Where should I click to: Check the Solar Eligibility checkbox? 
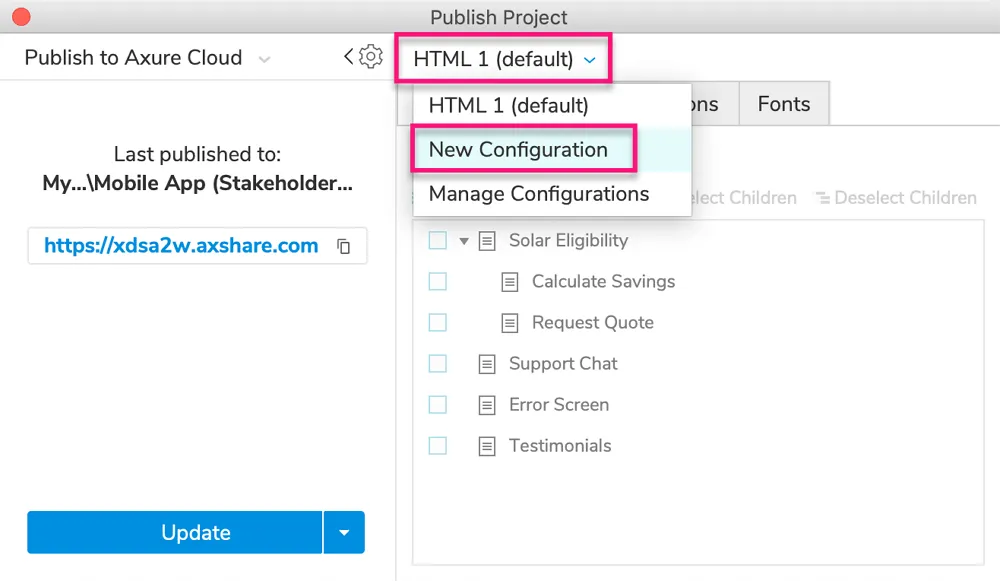click(x=437, y=241)
